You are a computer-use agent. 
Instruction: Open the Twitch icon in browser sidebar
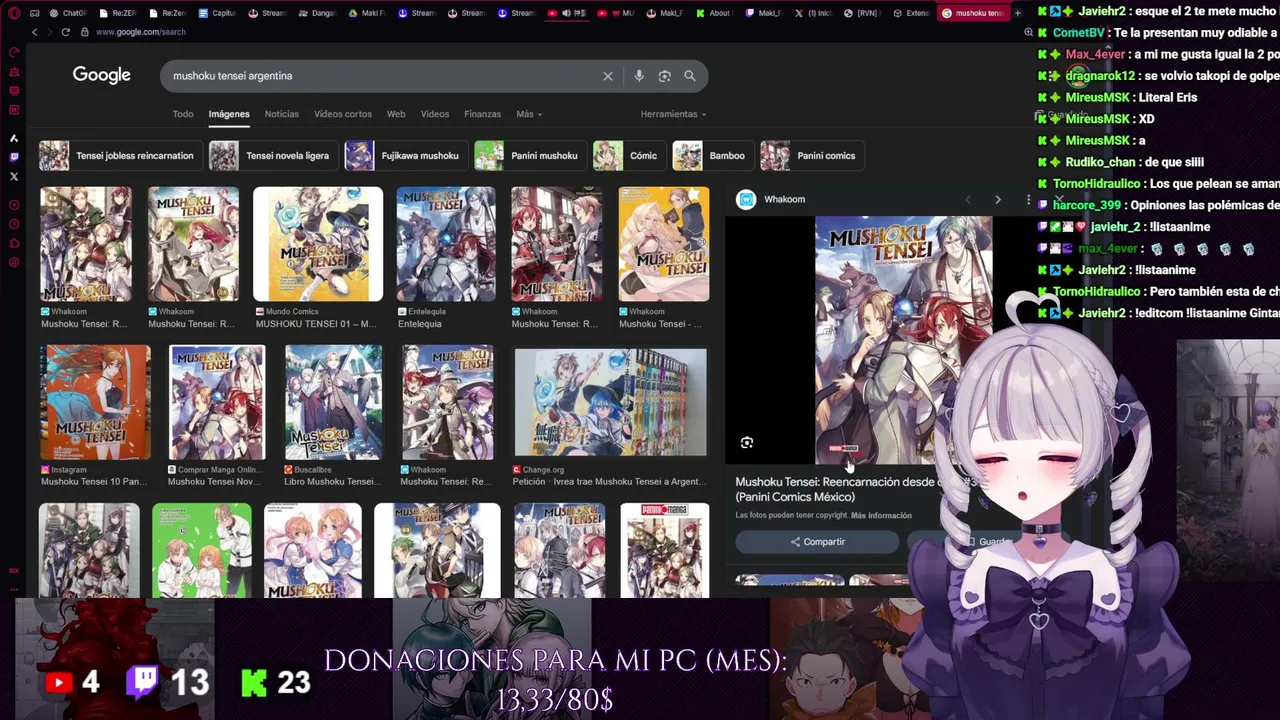14,157
